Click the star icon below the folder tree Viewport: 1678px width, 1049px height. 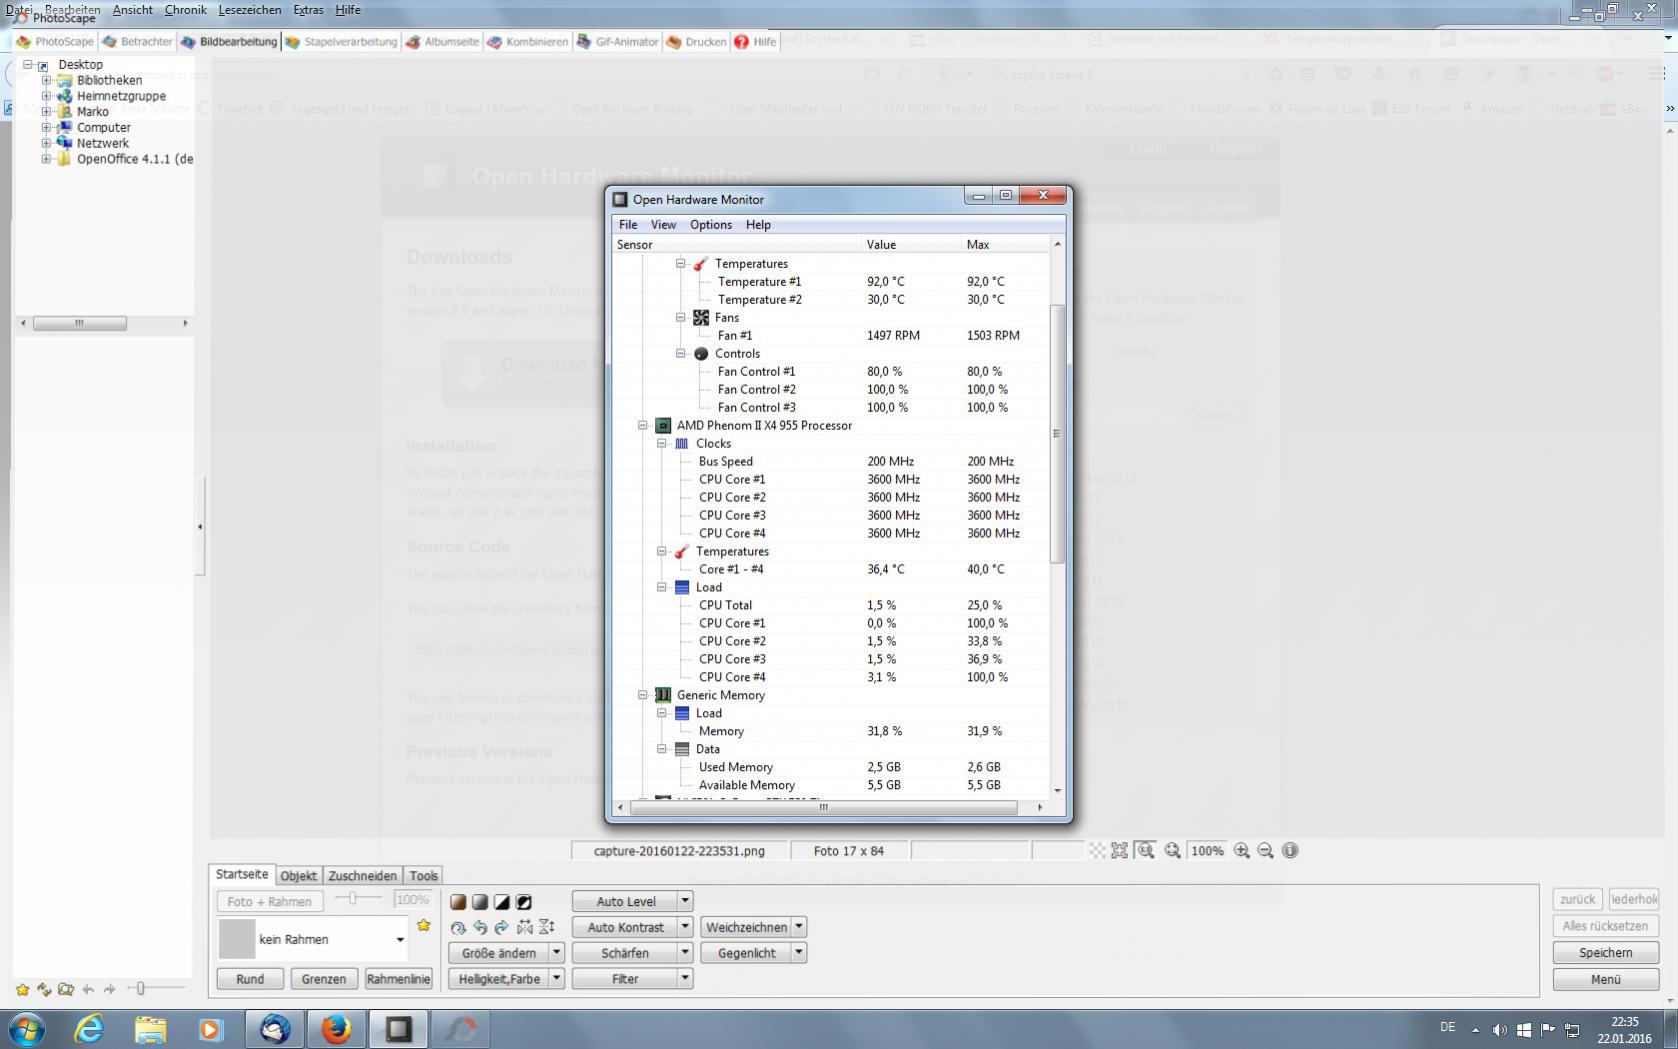[x=22, y=989]
